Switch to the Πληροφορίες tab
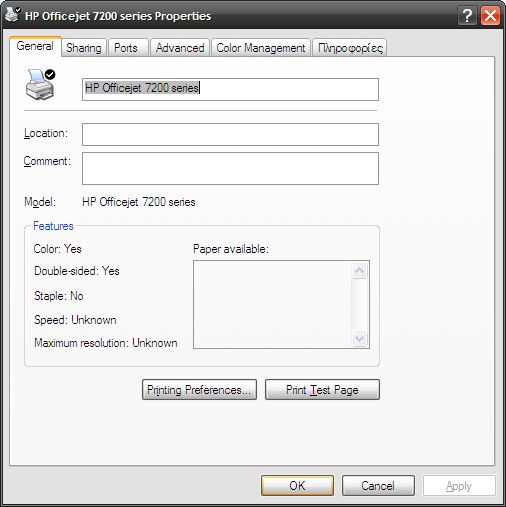The height and width of the screenshot is (507, 506). pos(350,48)
